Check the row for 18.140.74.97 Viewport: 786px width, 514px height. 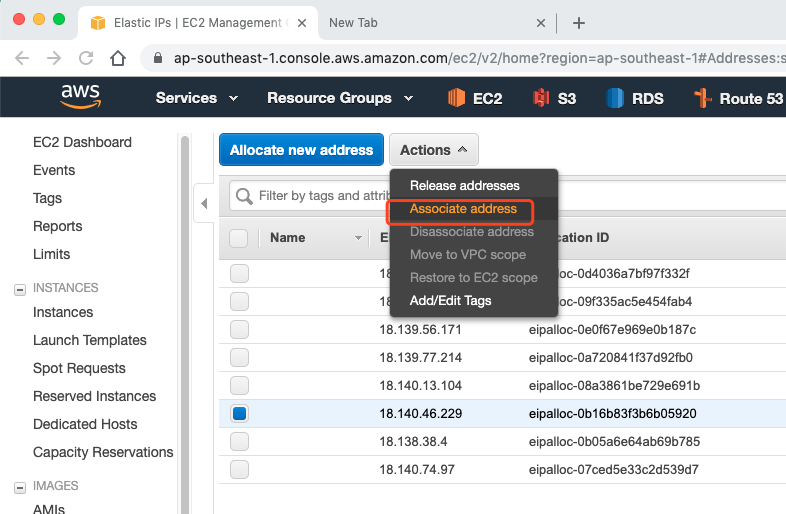tap(239, 470)
